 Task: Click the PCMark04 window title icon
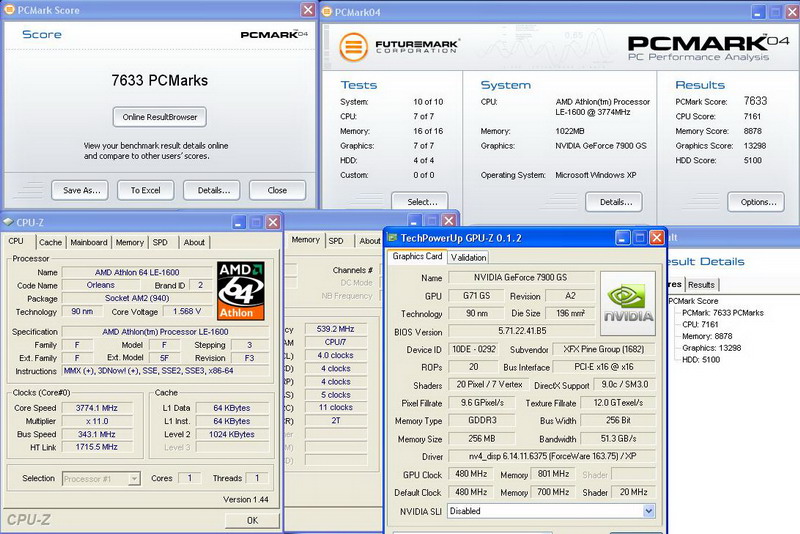(x=327, y=12)
